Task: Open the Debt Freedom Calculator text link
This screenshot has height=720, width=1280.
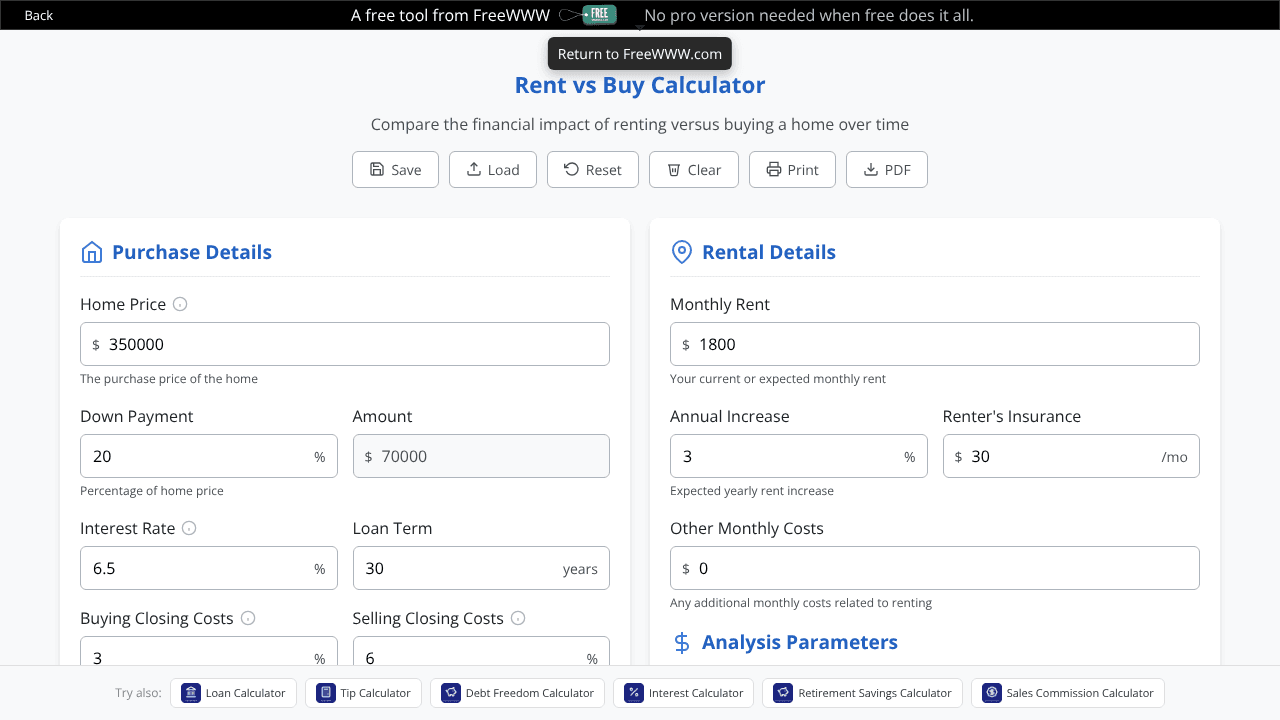Action: [530, 693]
